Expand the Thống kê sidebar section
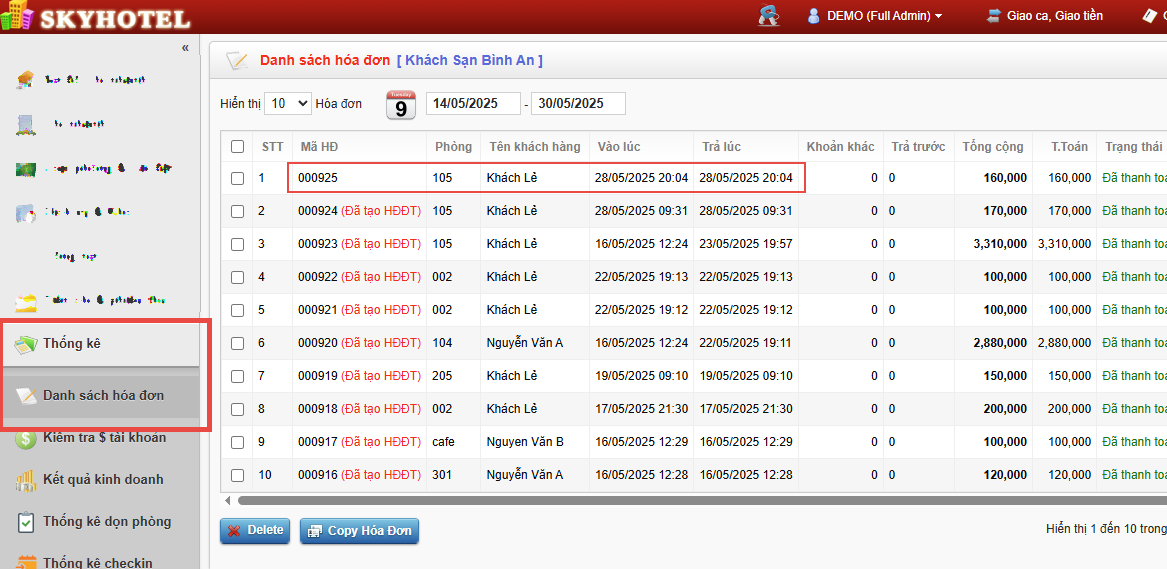This screenshot has height=569, width=1167. [x=72, y=344]
